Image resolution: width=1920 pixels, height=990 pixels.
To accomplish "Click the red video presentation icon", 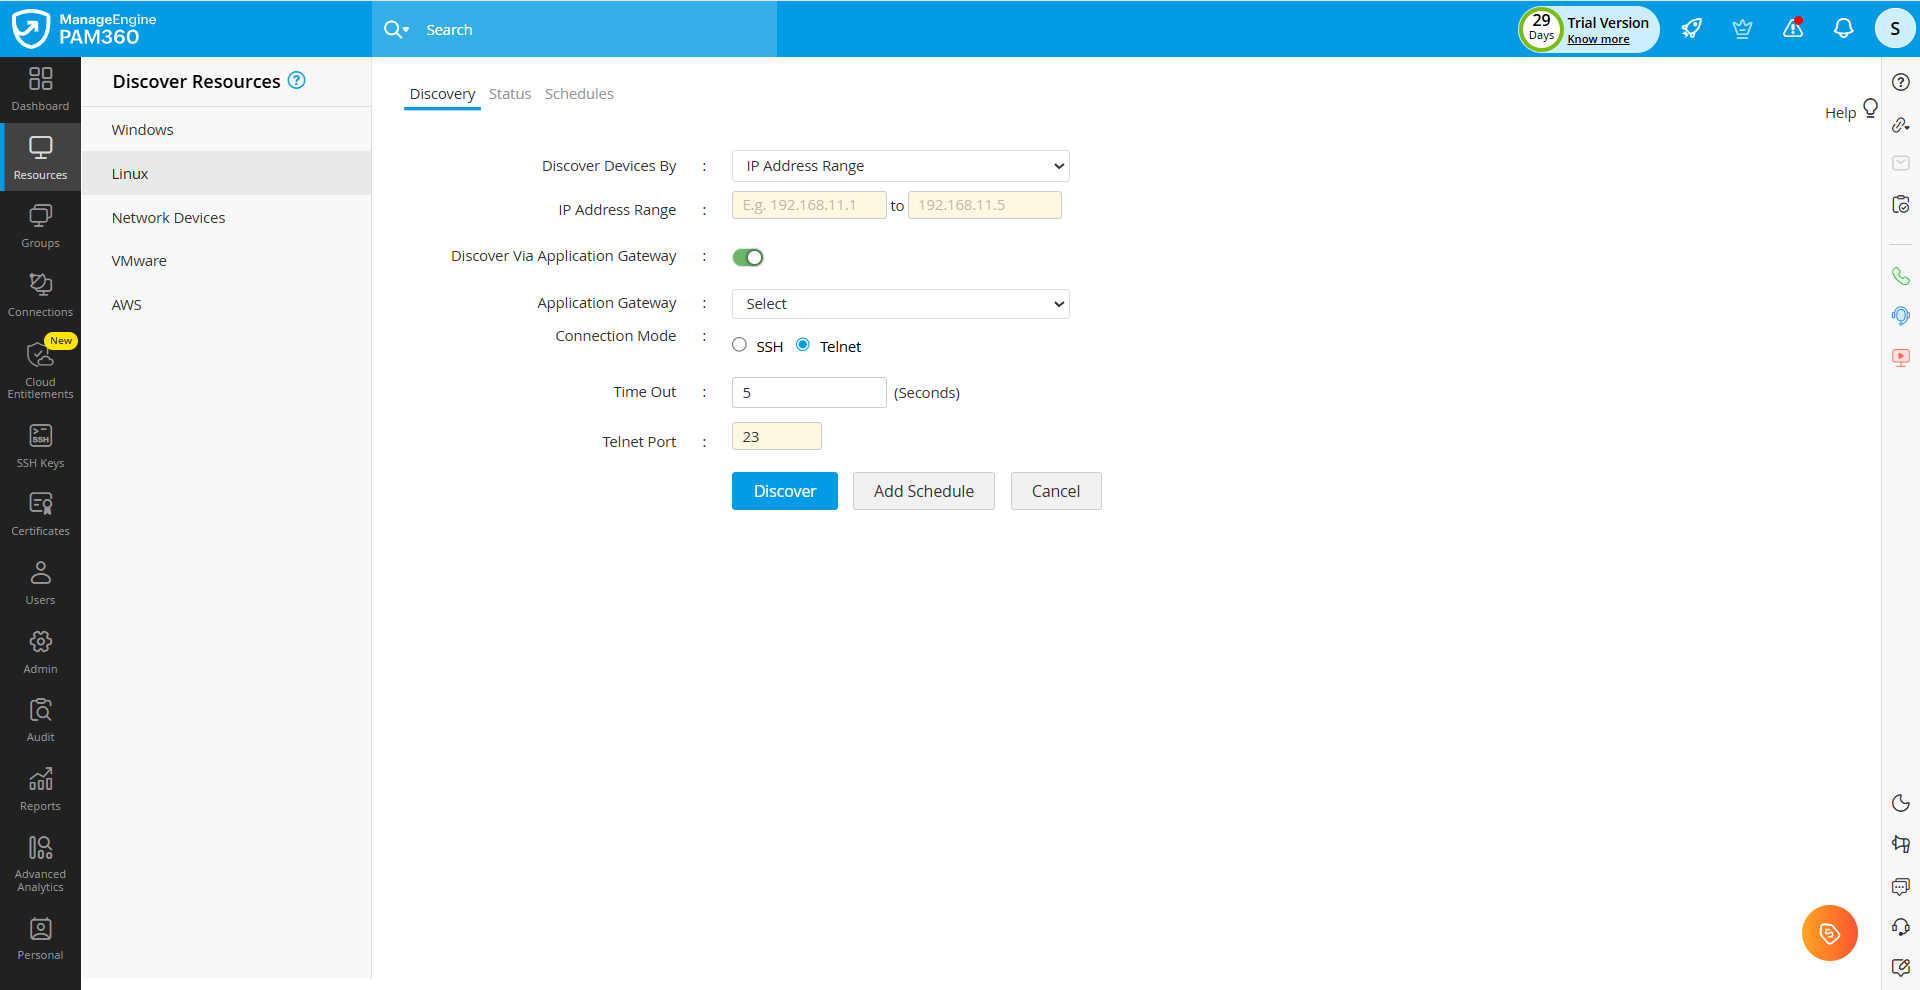I will [1901, 357].
